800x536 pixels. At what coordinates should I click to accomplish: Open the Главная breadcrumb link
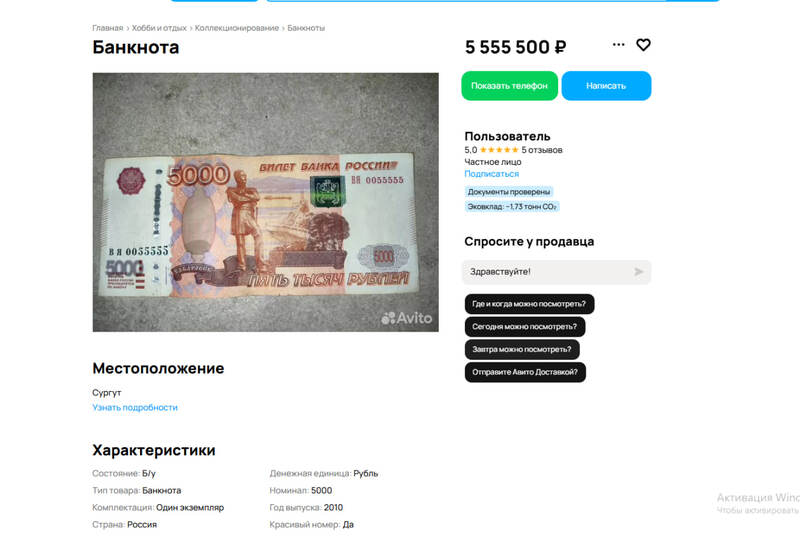[108, 28]
